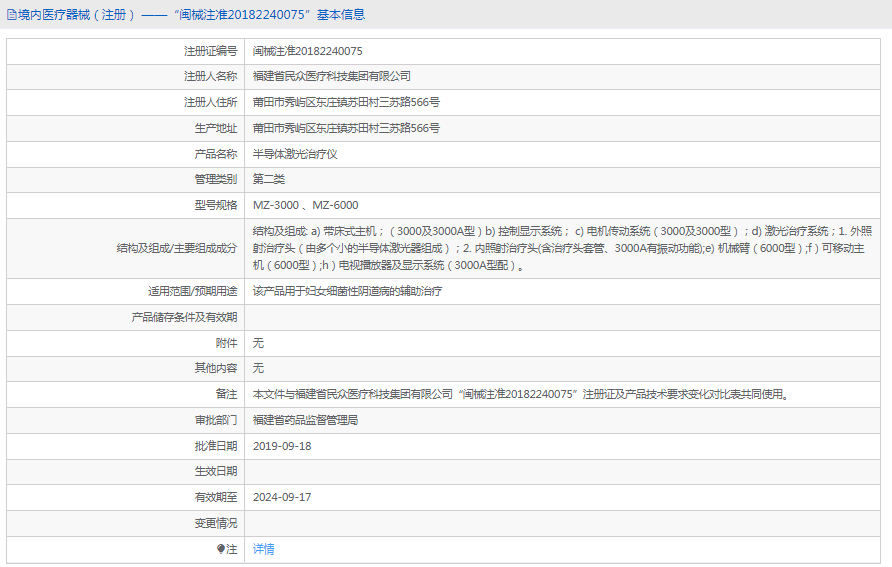Select approving department 福建省药品监督管理局
This screenshot has height=567, width=892.
click(305, 420)
